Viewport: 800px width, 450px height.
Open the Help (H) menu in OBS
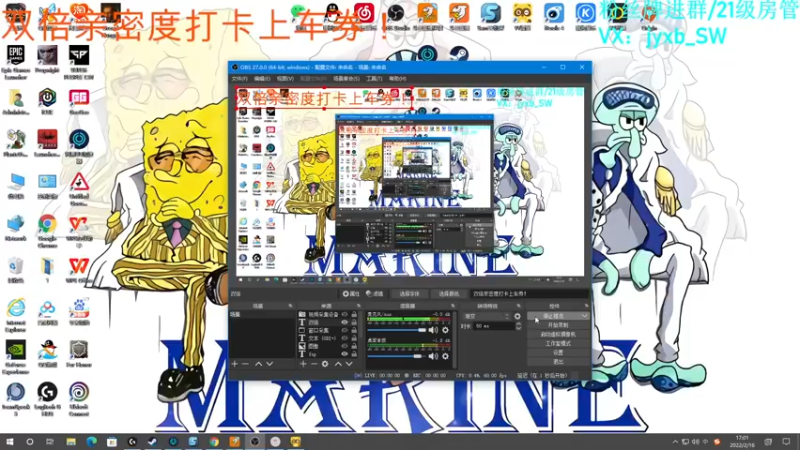[398, 79]
